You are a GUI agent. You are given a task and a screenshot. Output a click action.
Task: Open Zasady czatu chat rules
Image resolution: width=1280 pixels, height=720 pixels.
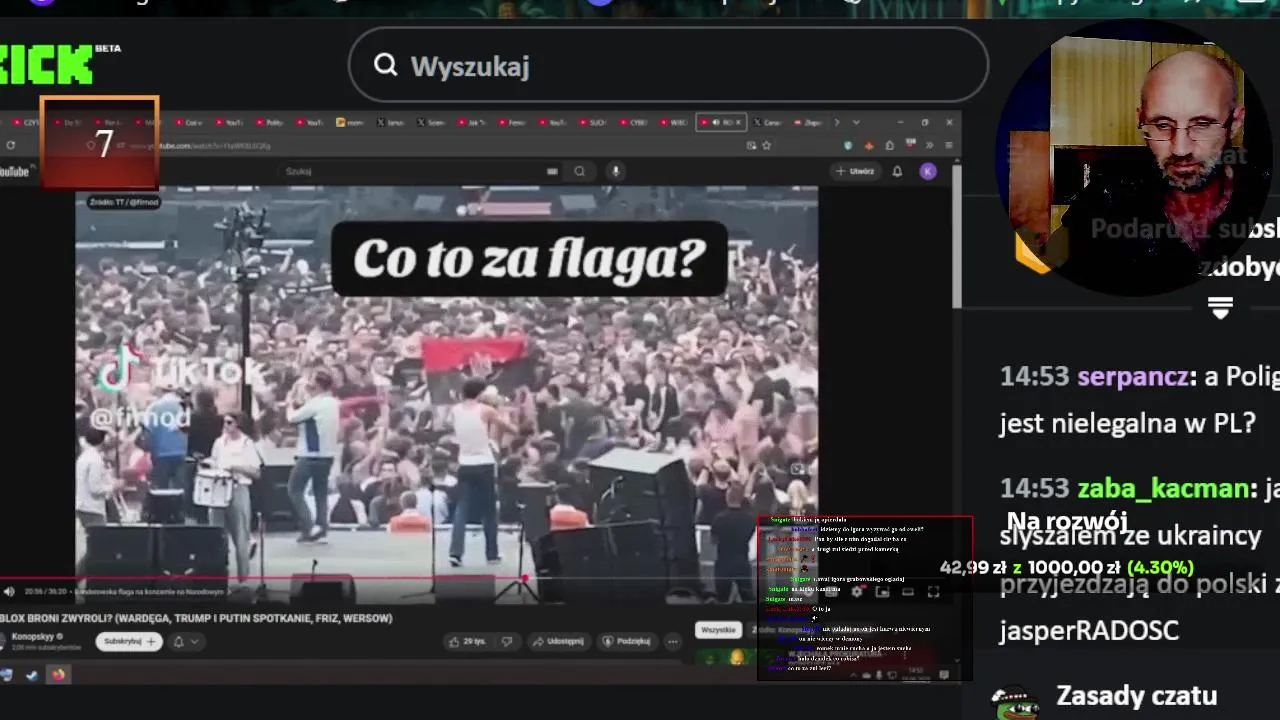point(1136,695)
